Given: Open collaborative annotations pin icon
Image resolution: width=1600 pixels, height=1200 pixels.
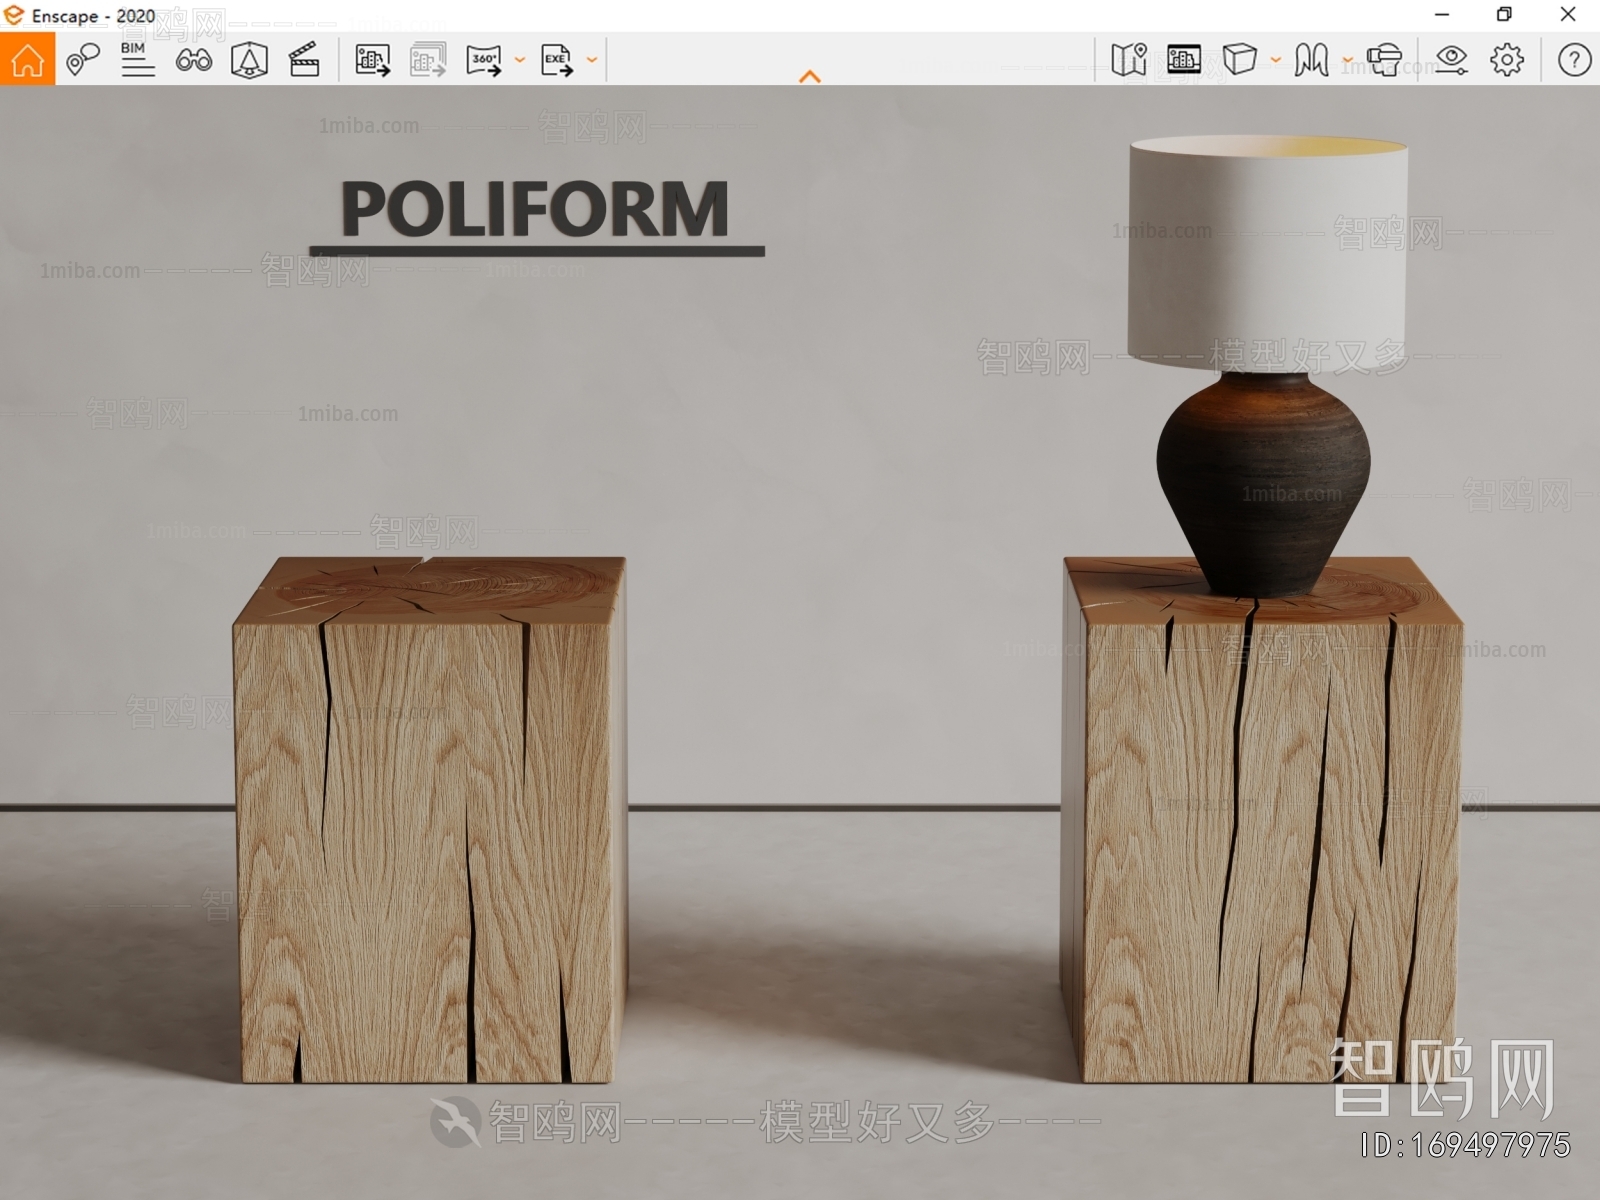Looking at the screenshot, I should pos(83,60).
